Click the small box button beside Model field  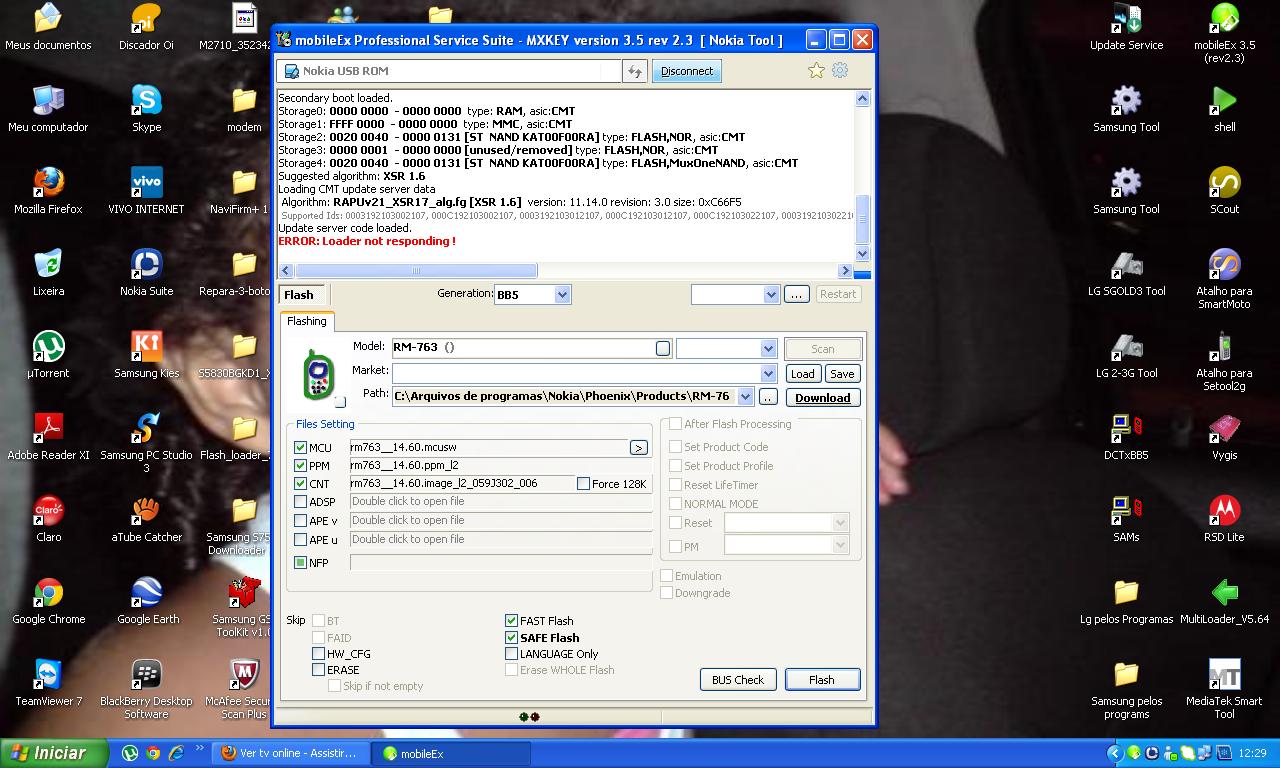(663, 348)
